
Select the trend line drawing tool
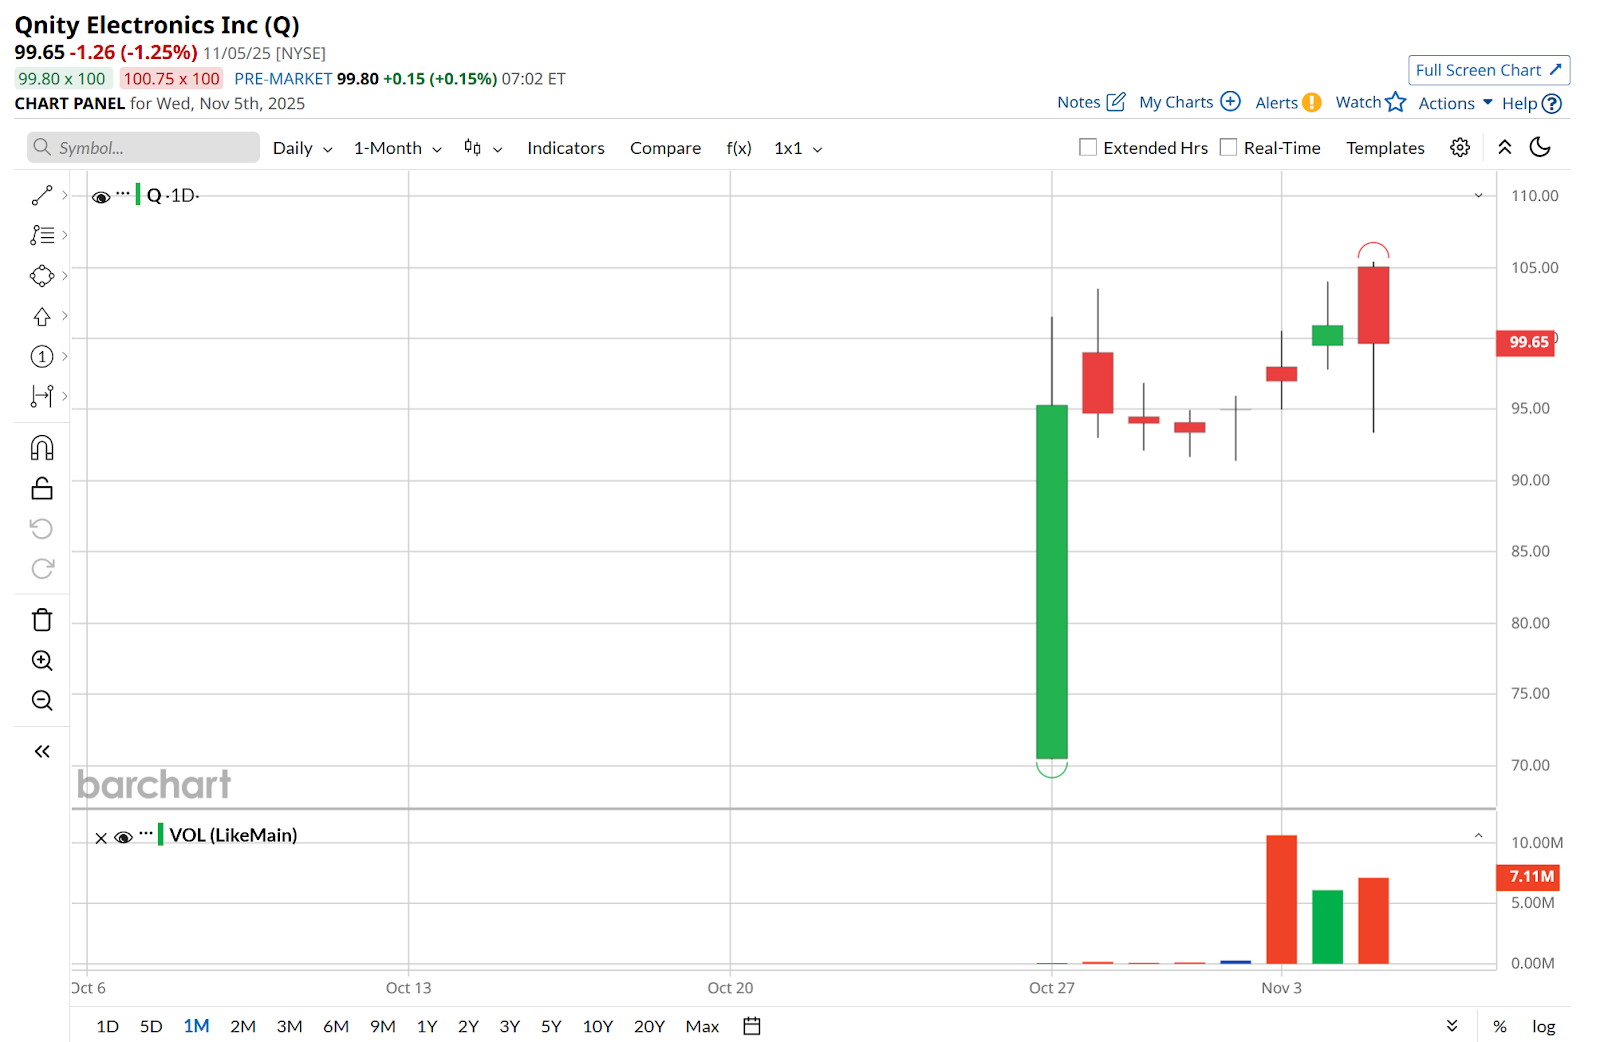coord(42,196)
